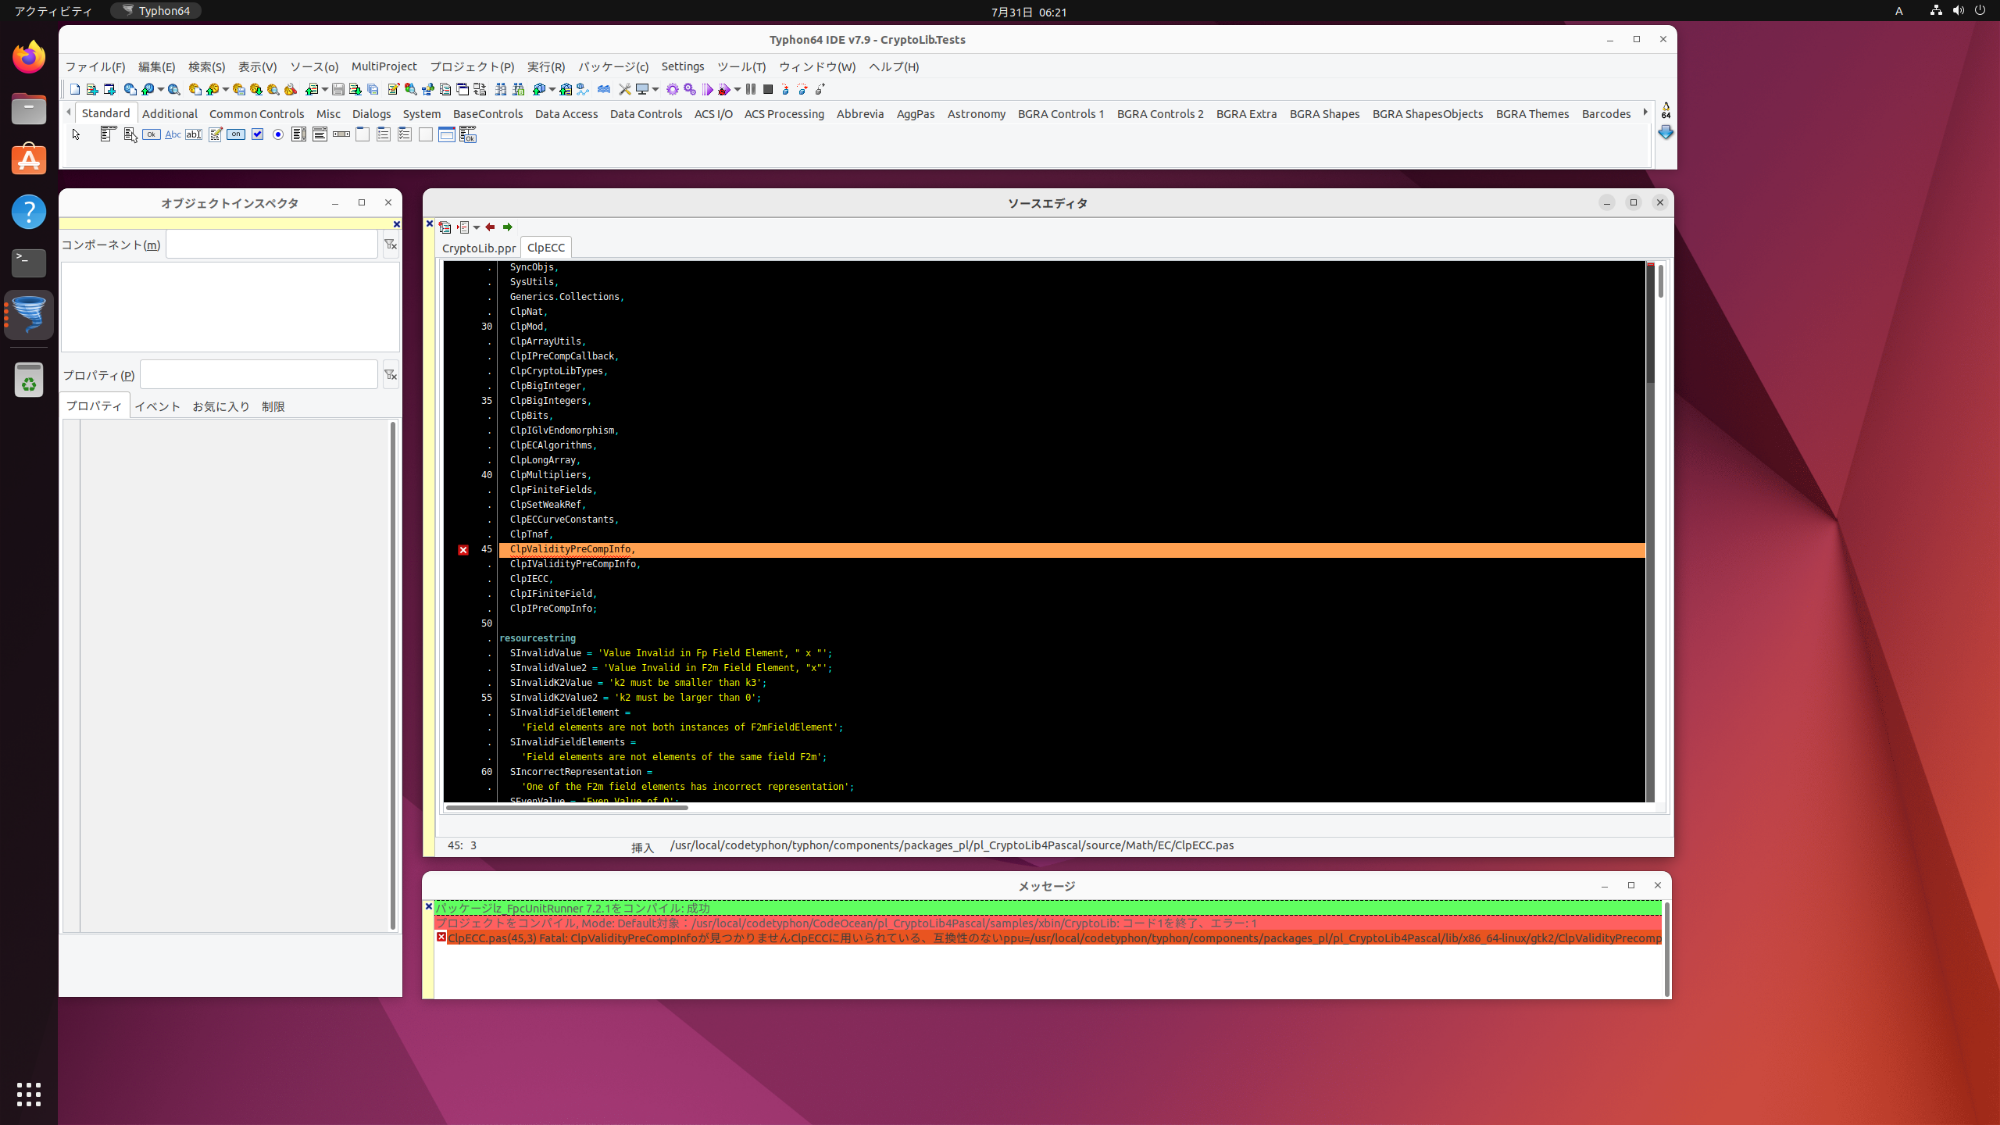Image resolution: width=2000 pixels, height=1125 pixels.
Task: Switch to the Additional palette tab
Action: coord(170,114)
